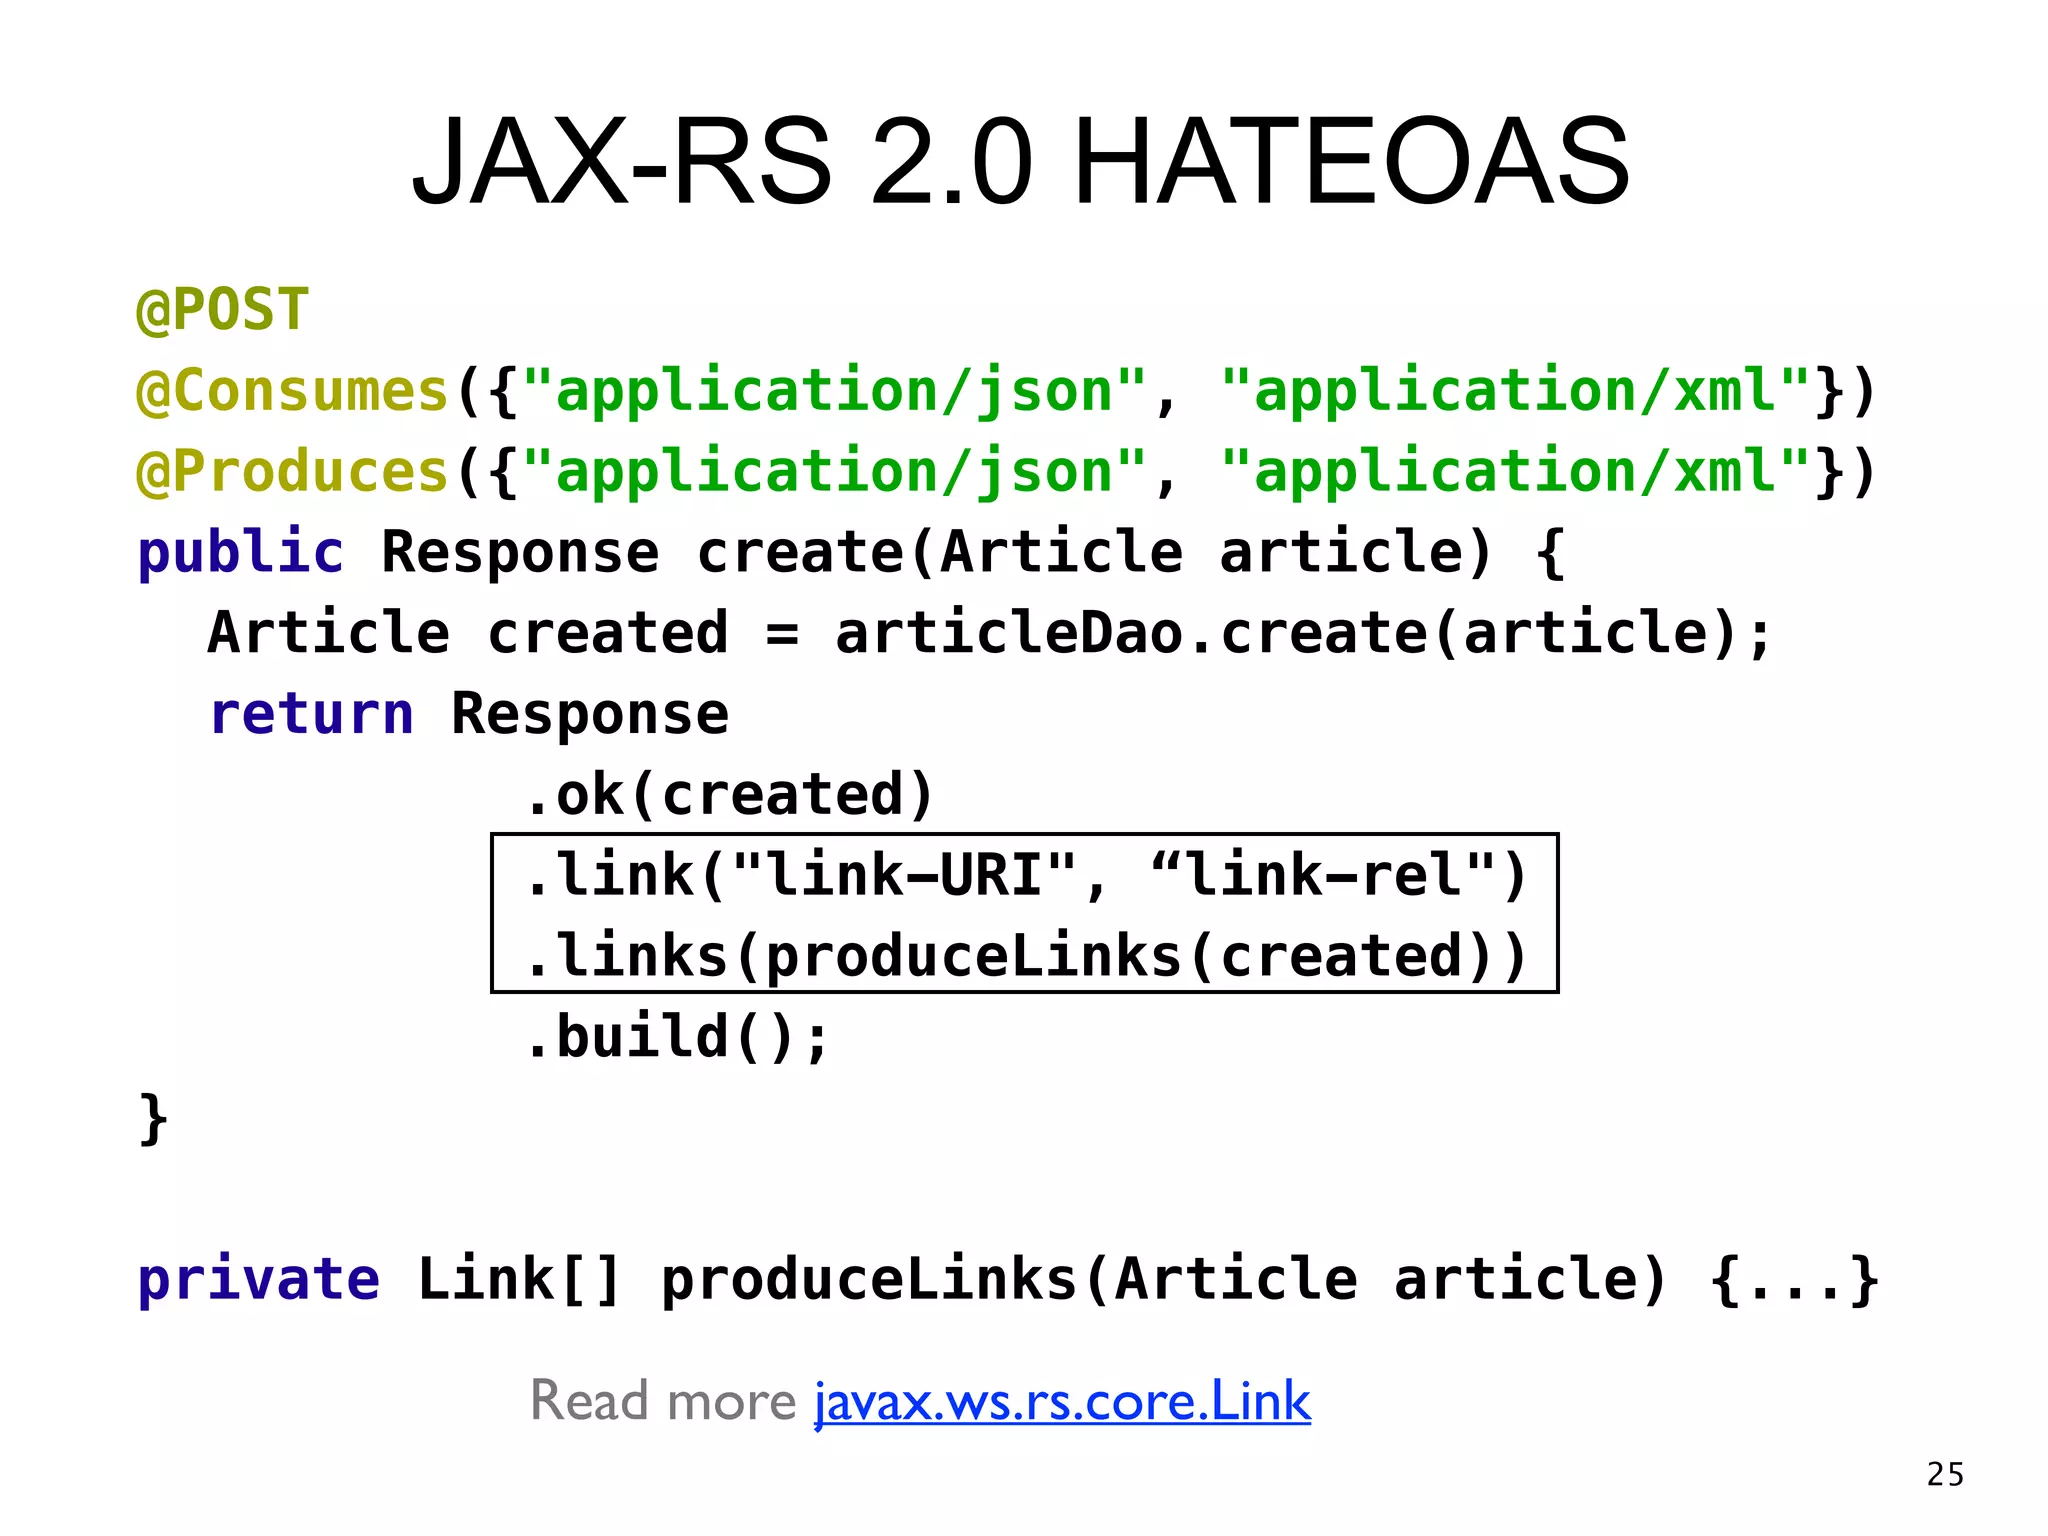The height and width of the screenshot is (1536, 2048).
Task: Click the .ok(created) call
Action: [730, 794]
